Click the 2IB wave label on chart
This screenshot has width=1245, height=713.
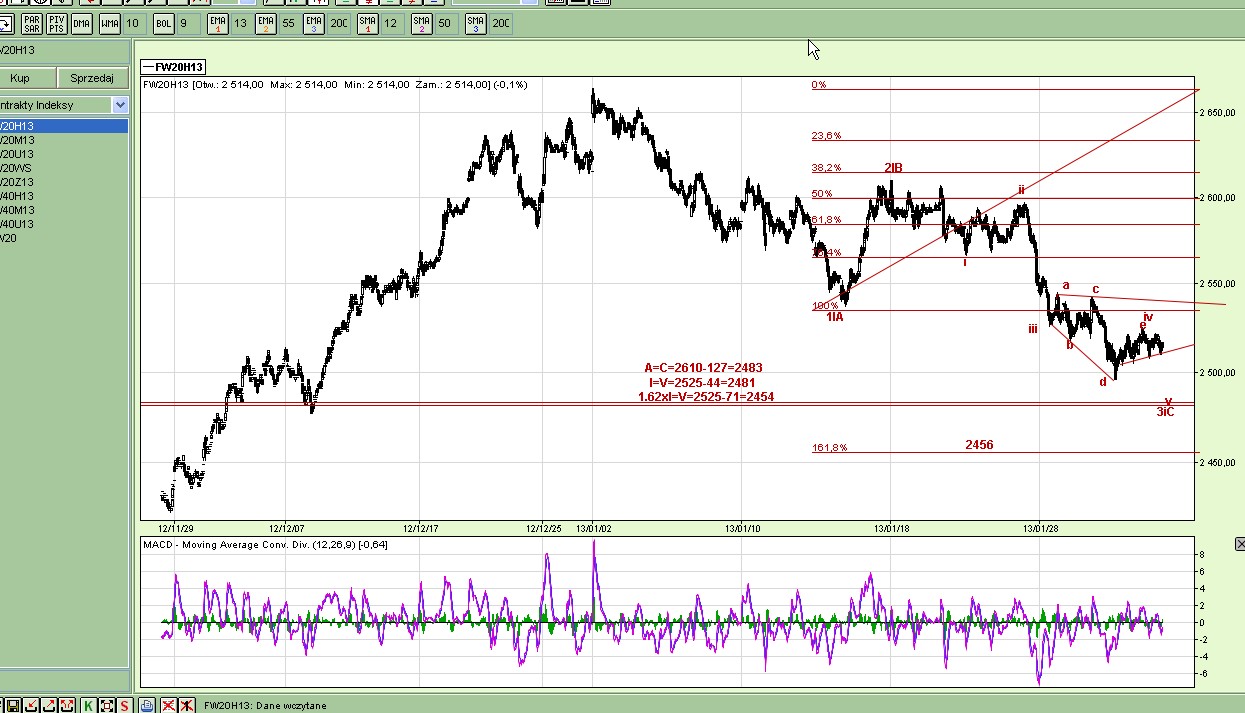click(893, 168)
